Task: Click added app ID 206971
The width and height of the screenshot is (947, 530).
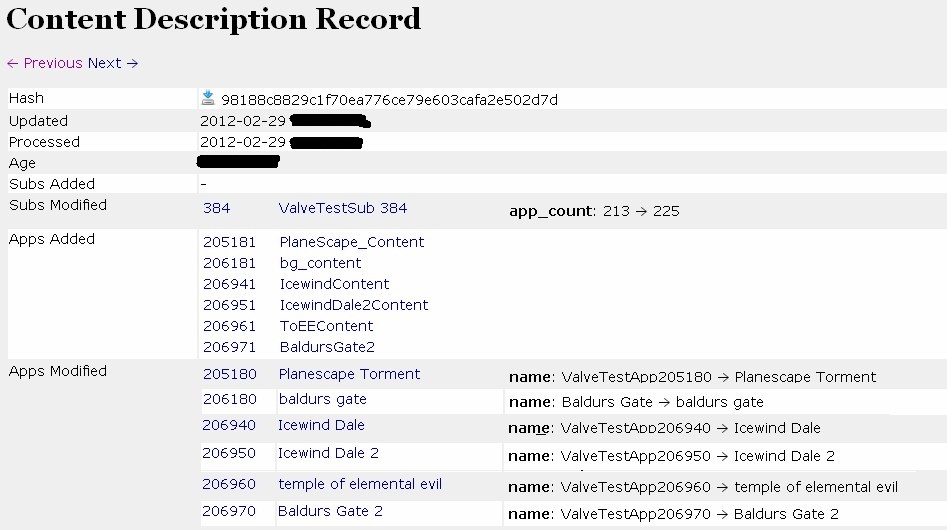Action: (x=229, y=347)
